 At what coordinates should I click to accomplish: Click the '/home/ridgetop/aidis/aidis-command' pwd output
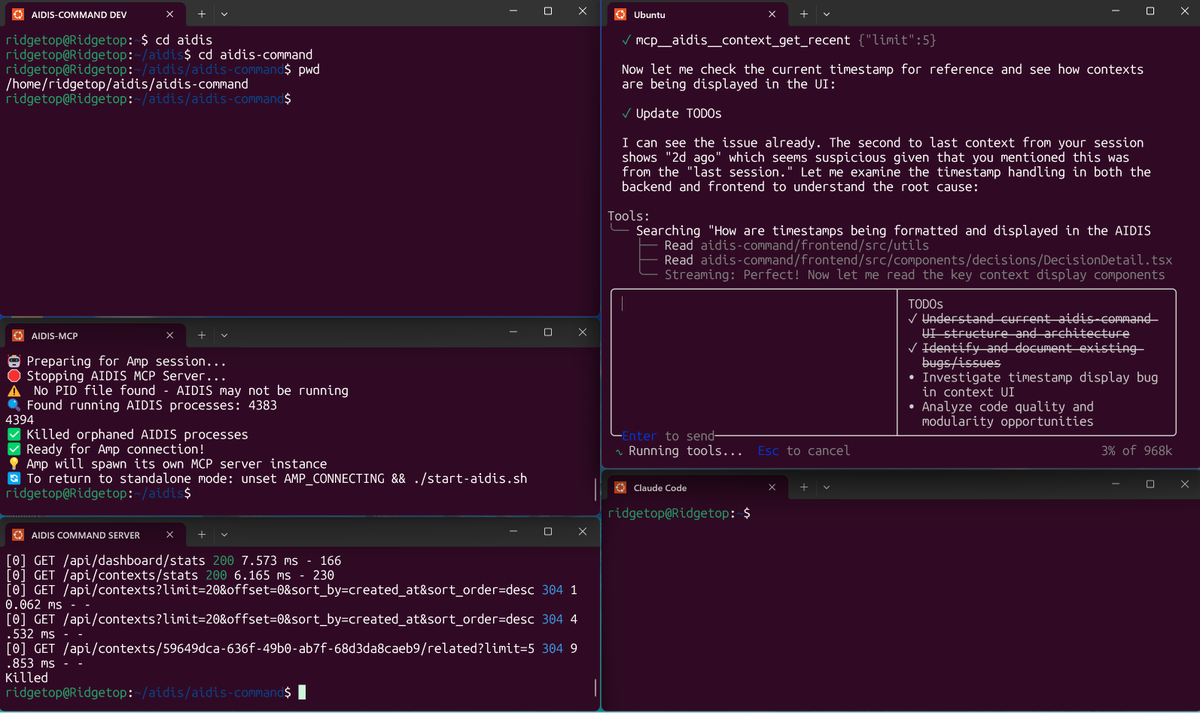(127, 84)
